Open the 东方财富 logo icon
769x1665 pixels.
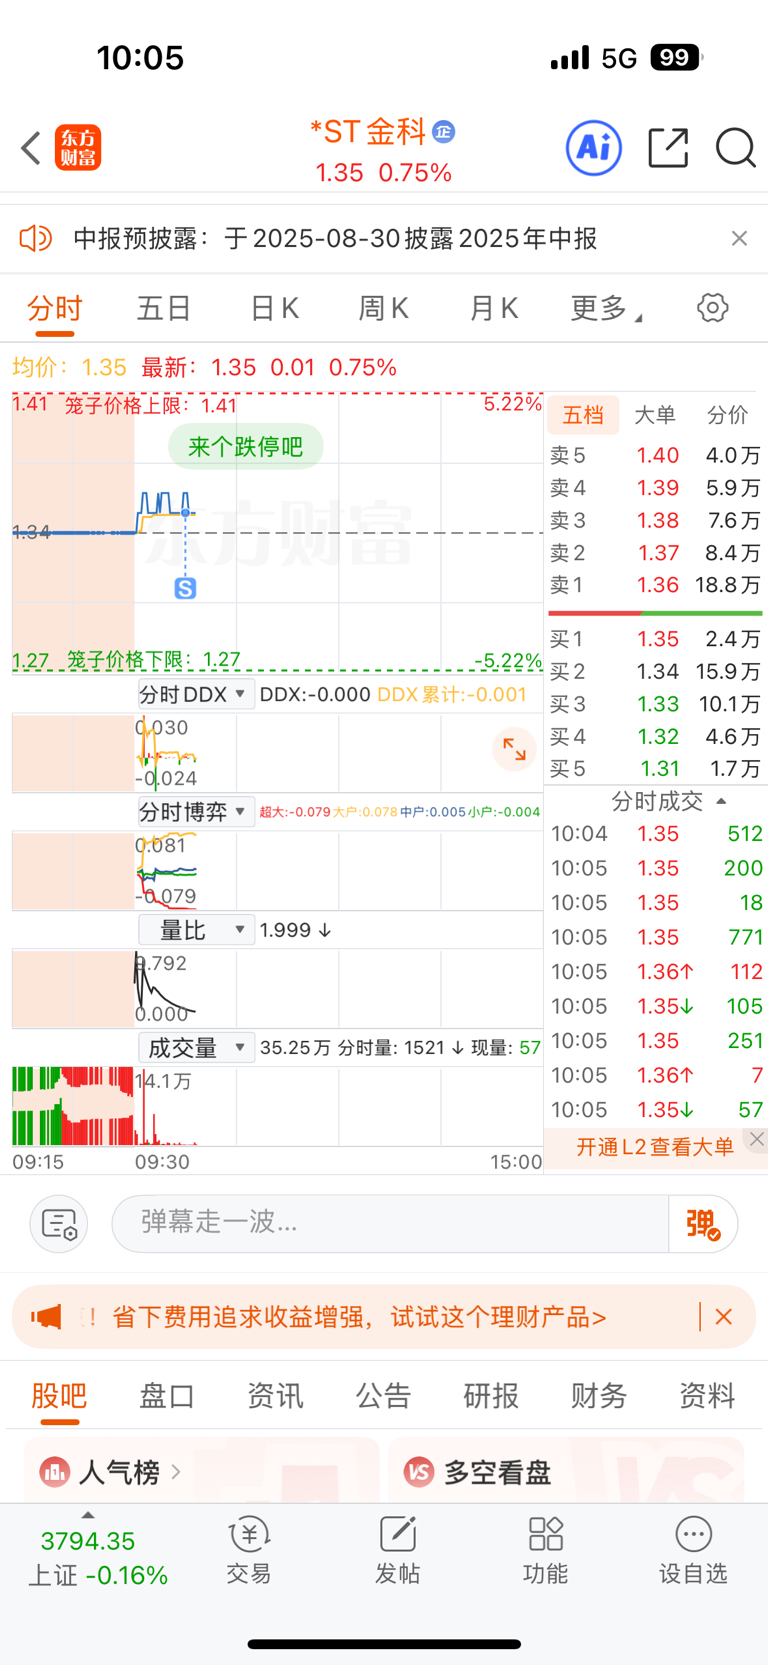click(x=78, y=148)
